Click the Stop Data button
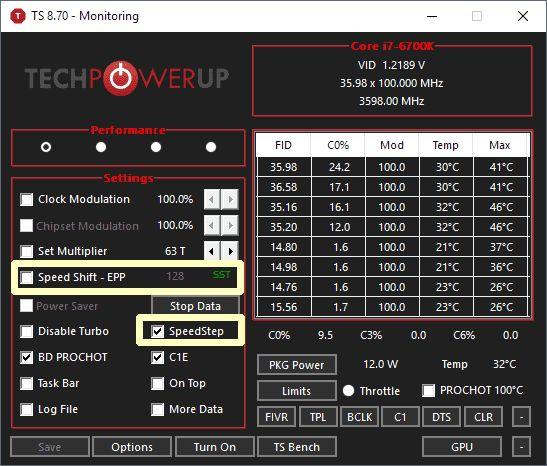547x466 pixels. [195, 306]
